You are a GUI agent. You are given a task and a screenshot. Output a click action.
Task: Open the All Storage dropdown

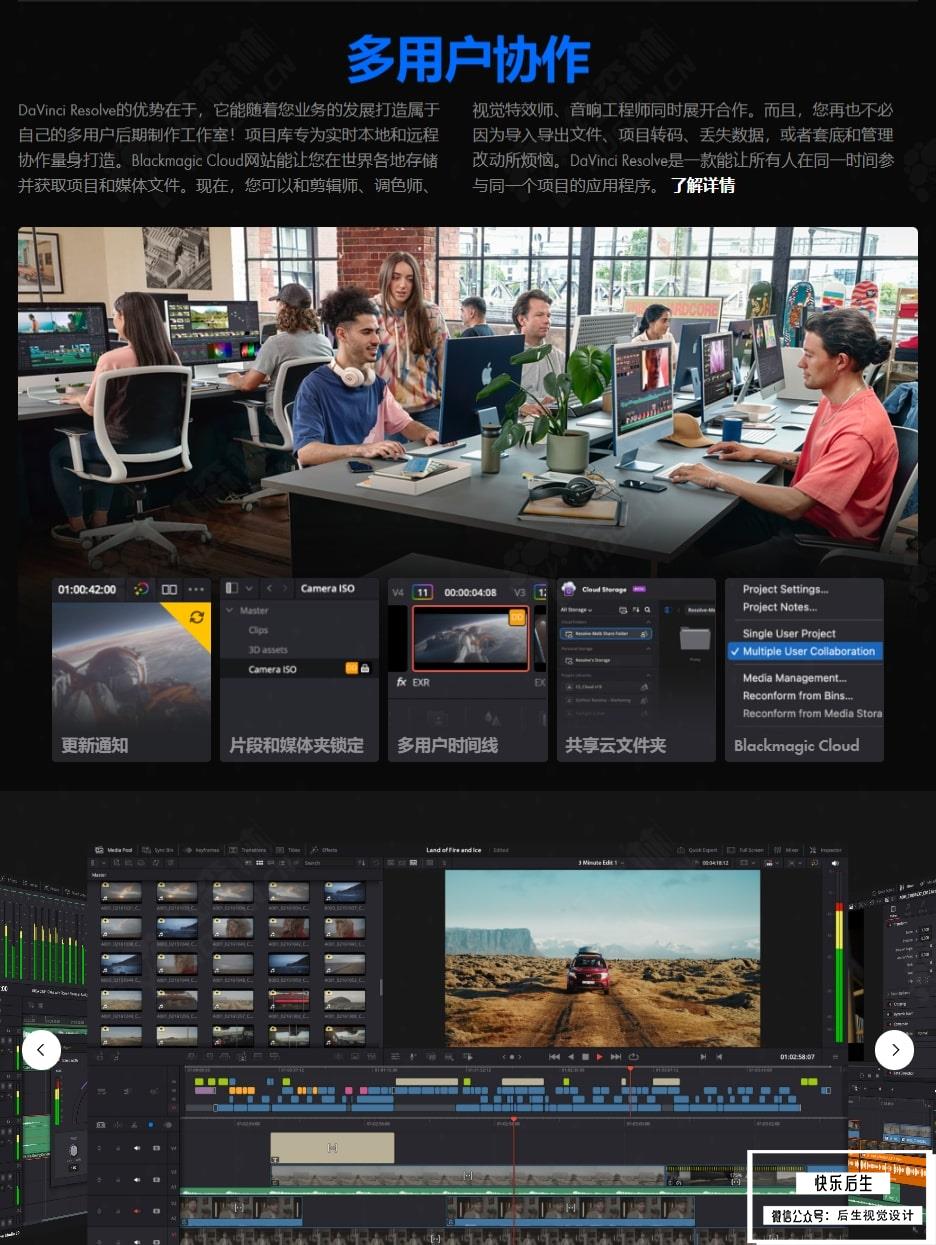click(577, 609)
